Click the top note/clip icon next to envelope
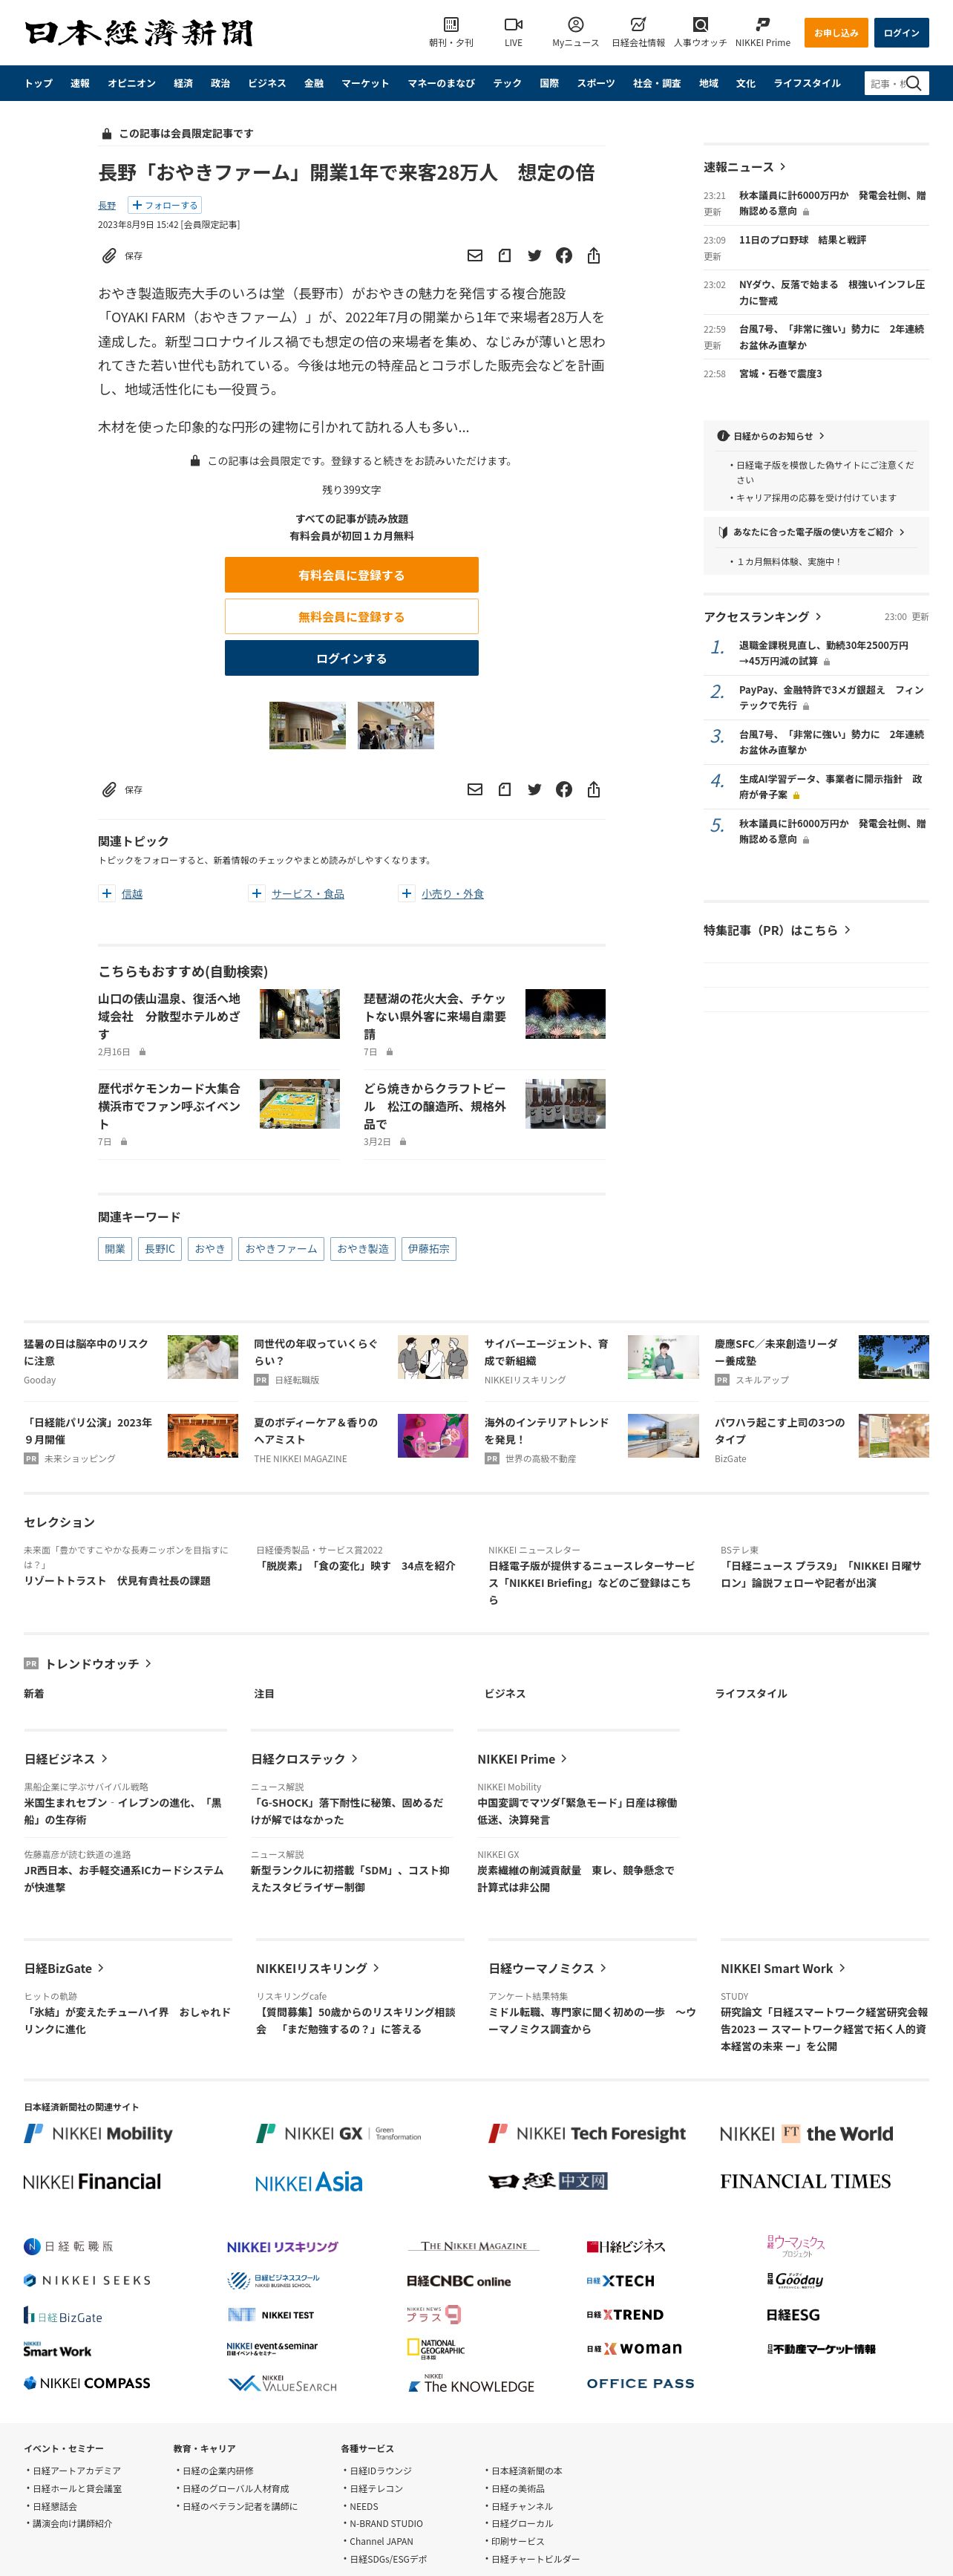The width and height of the screenshot is (953, 2576). pyautogui.click(x=505, y=256)
